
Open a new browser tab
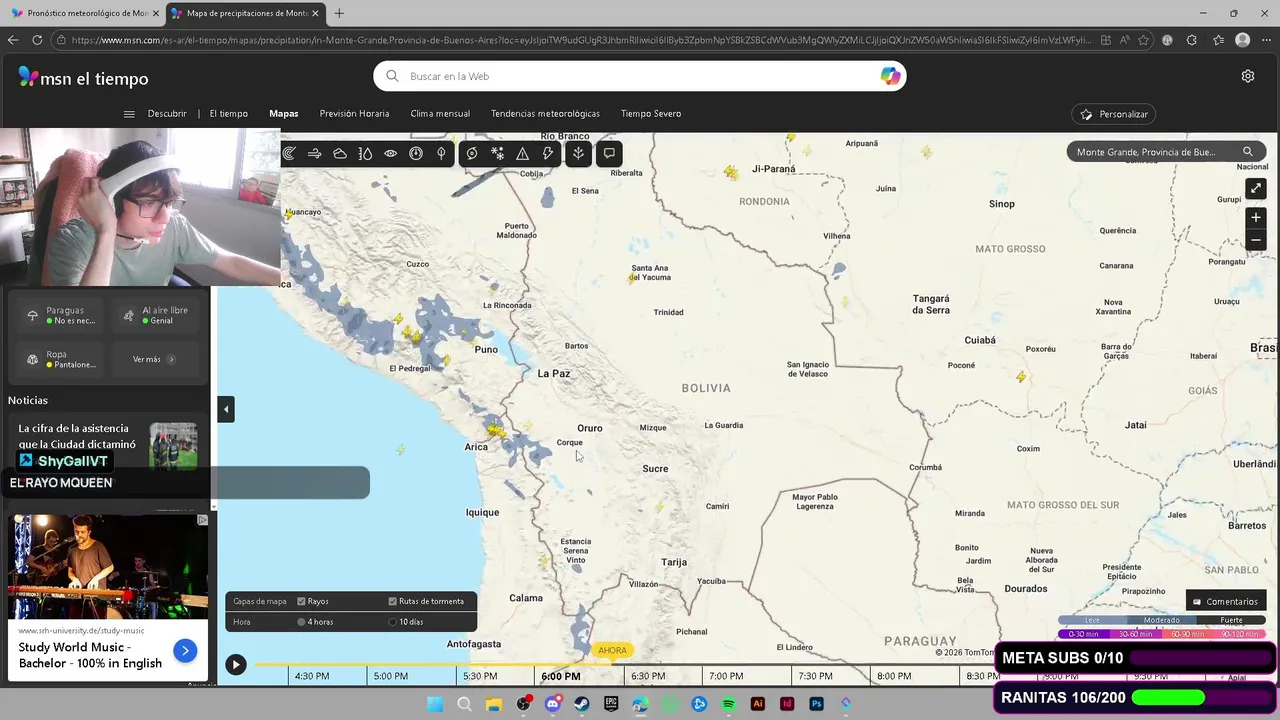coord(339,13)
